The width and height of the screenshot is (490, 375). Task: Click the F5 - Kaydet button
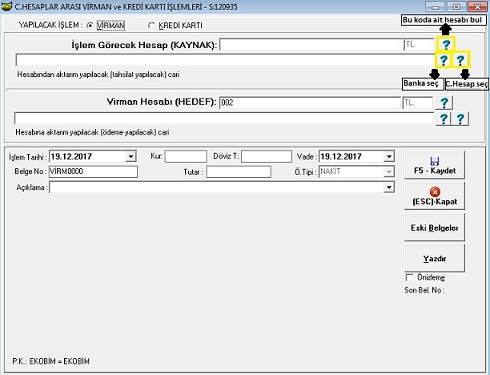(x=434, y=165)
